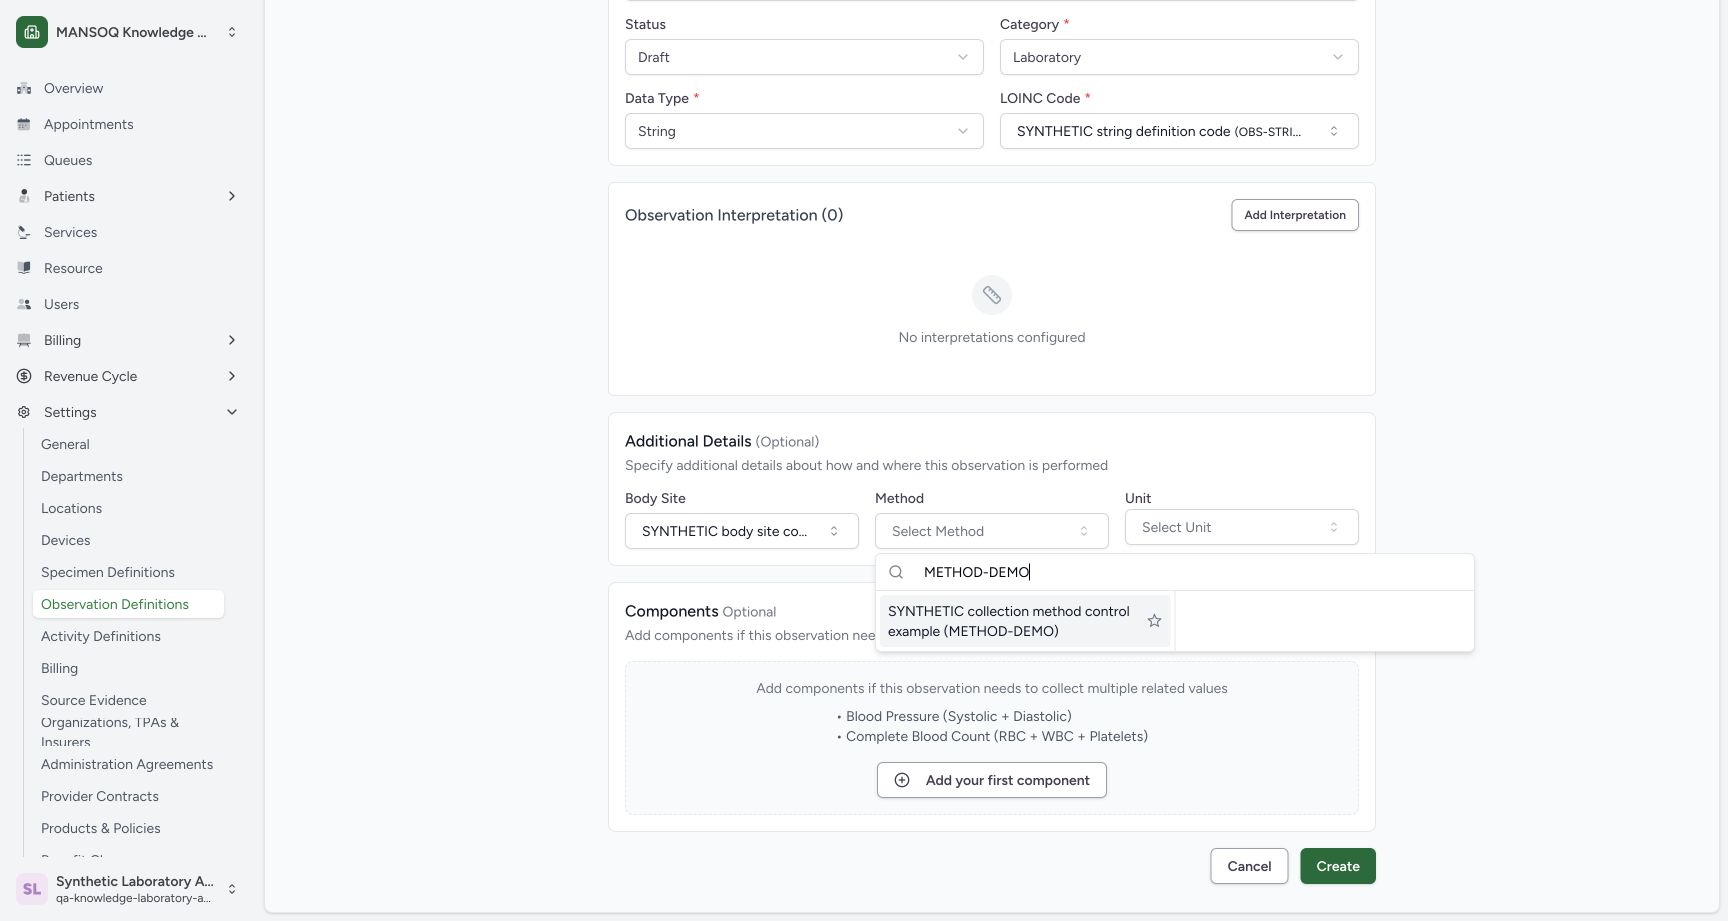Click the paperclip icon above No interpretations configured
This screenshot has width=1728, height=921.
click(x=992, y=295)
